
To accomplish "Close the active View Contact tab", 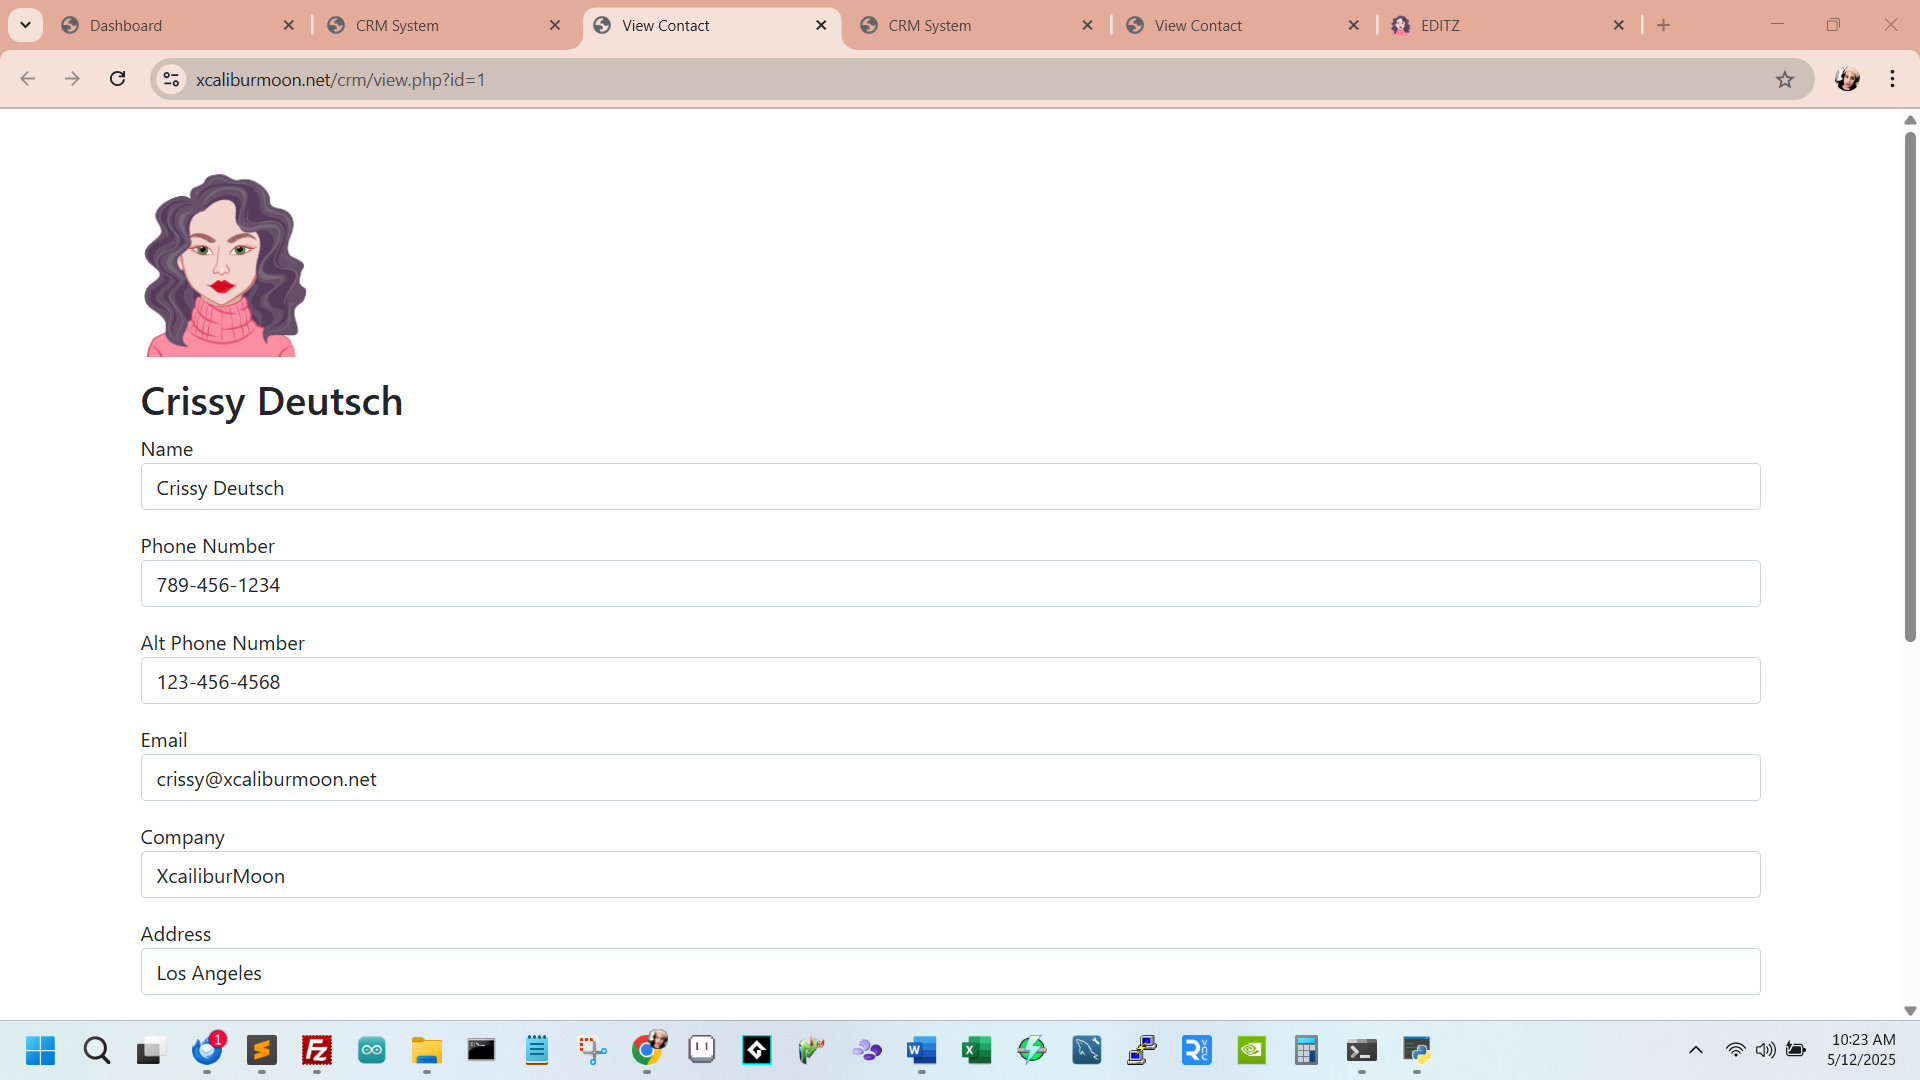I will pyautogui.click(x=821, y=26).
